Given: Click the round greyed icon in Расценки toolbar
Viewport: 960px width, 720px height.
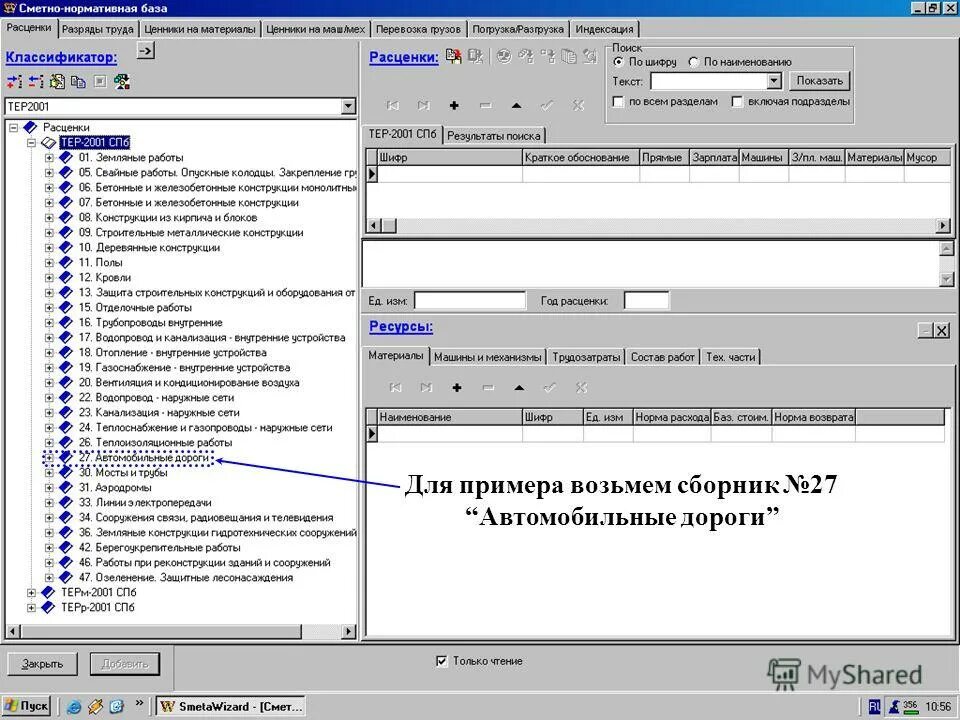Looking at the screenshot, I should click(x=504, y=56).
